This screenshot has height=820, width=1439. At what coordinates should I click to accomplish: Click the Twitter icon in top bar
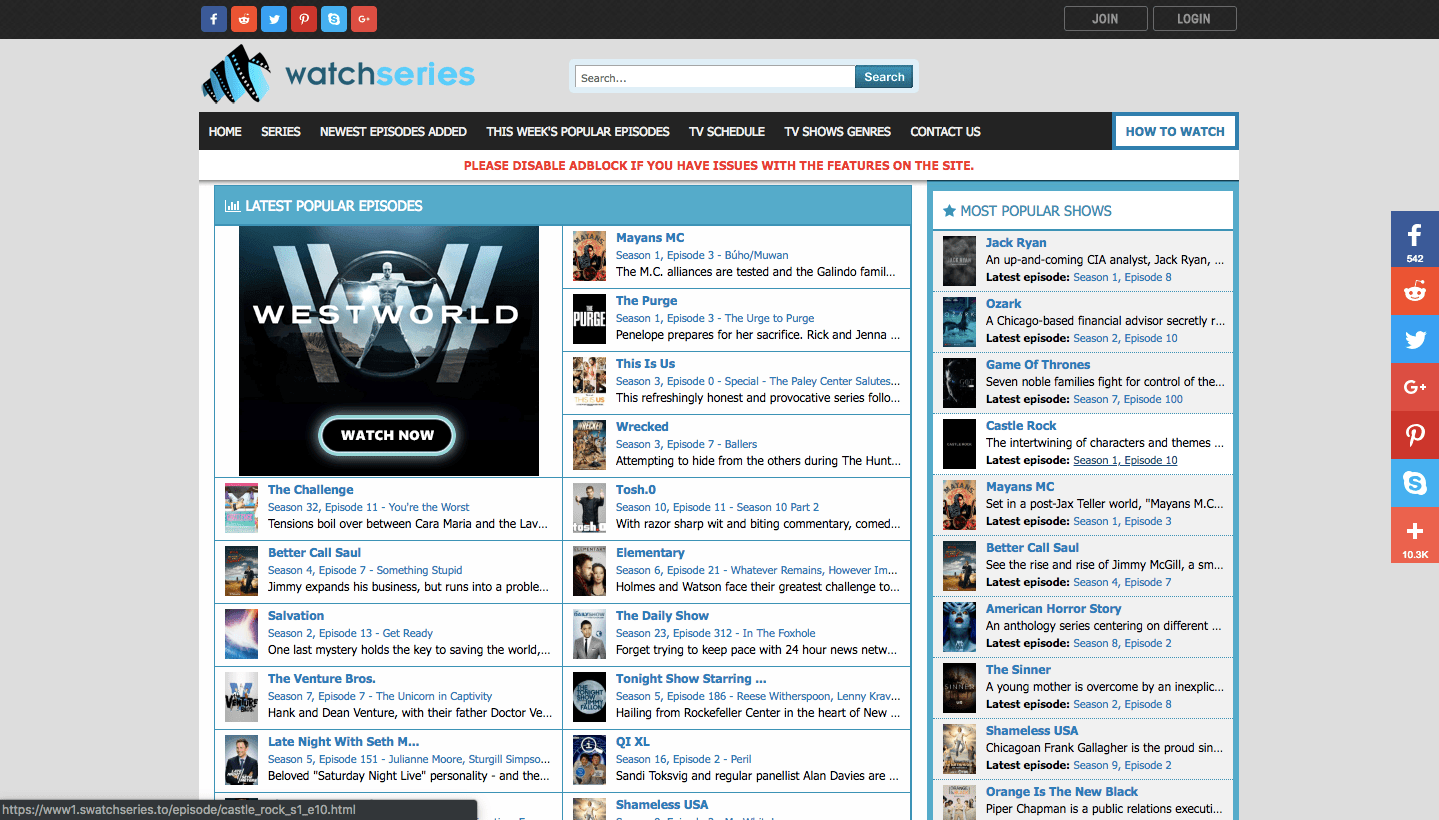pyautogui.click(x=274, y=19)
